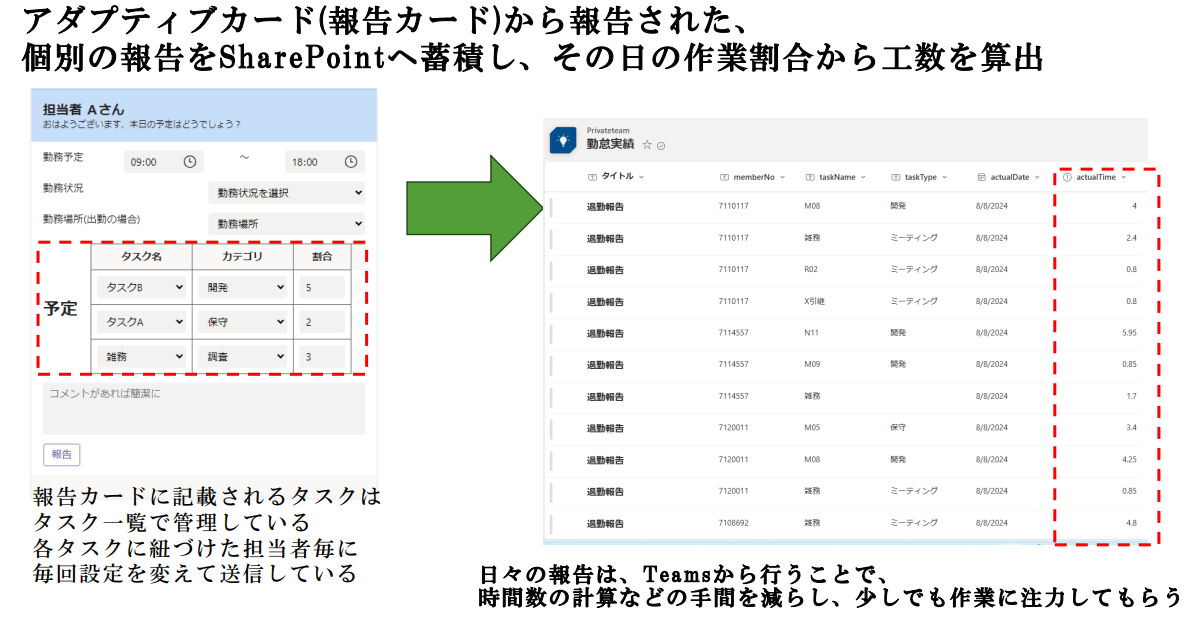Viewport: 1194px width, 619px height.
Task: Click the 09:00 start time field
Action: (164, 161)
